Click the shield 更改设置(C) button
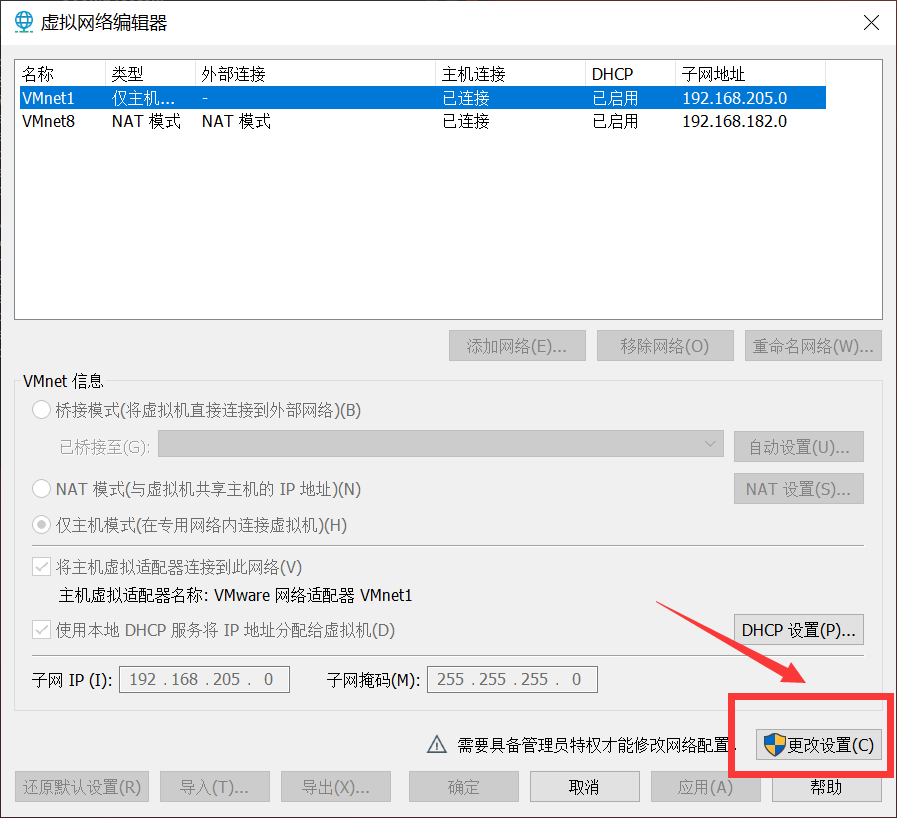Viewport: 897px width, 818px height. (x=818, y=745)
